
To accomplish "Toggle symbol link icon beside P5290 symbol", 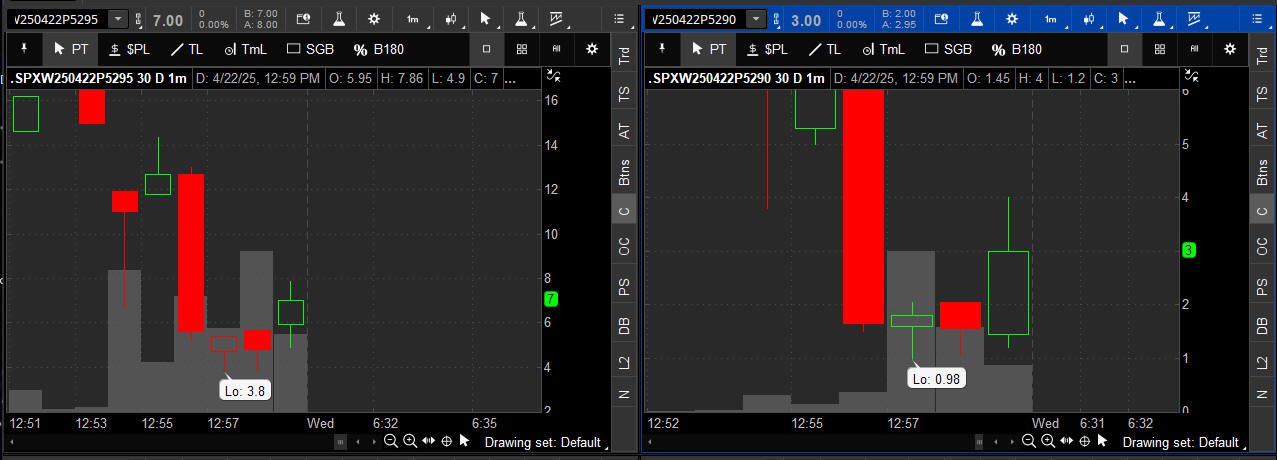I will 776,20.
